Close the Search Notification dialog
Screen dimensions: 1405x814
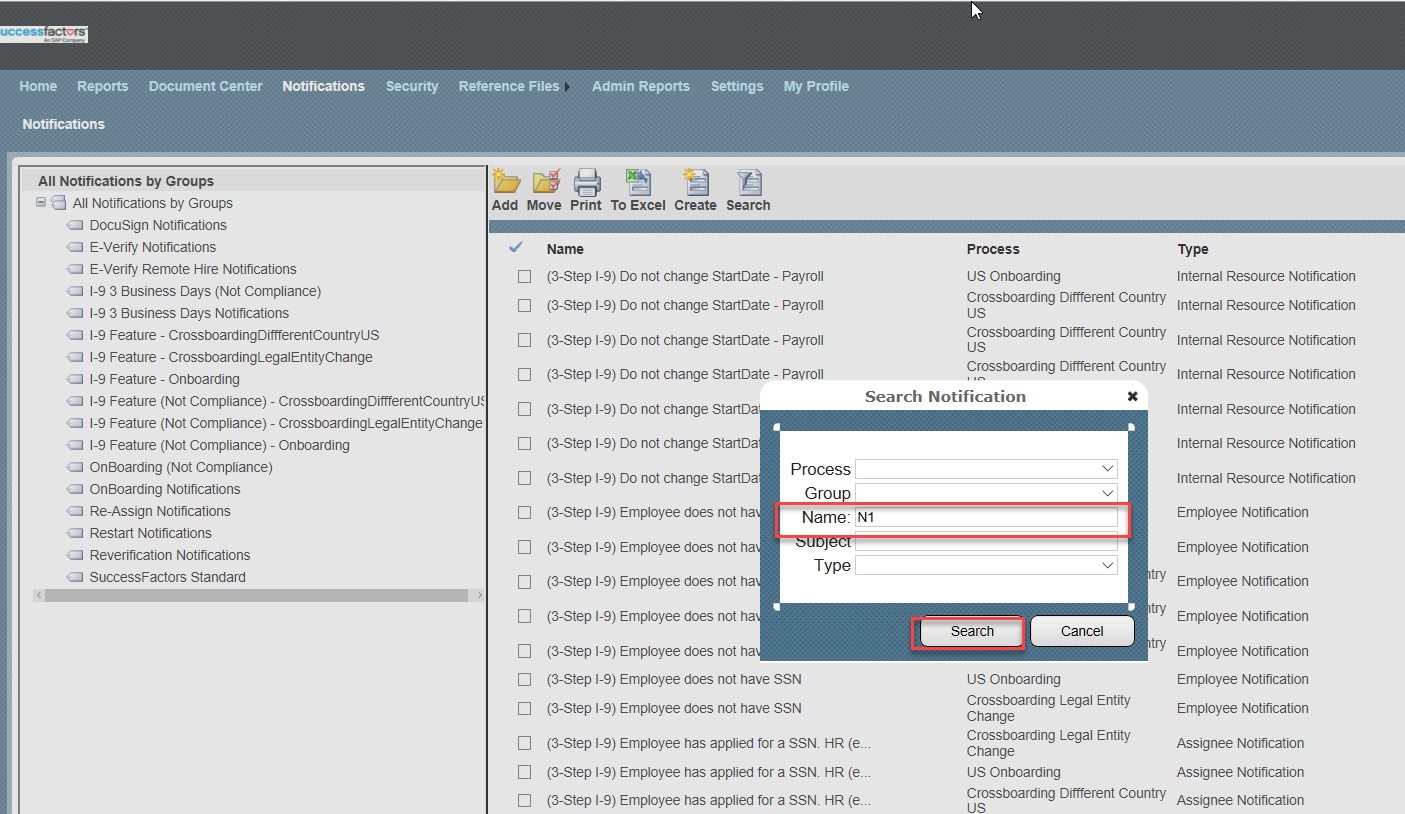pos(1133,396)
